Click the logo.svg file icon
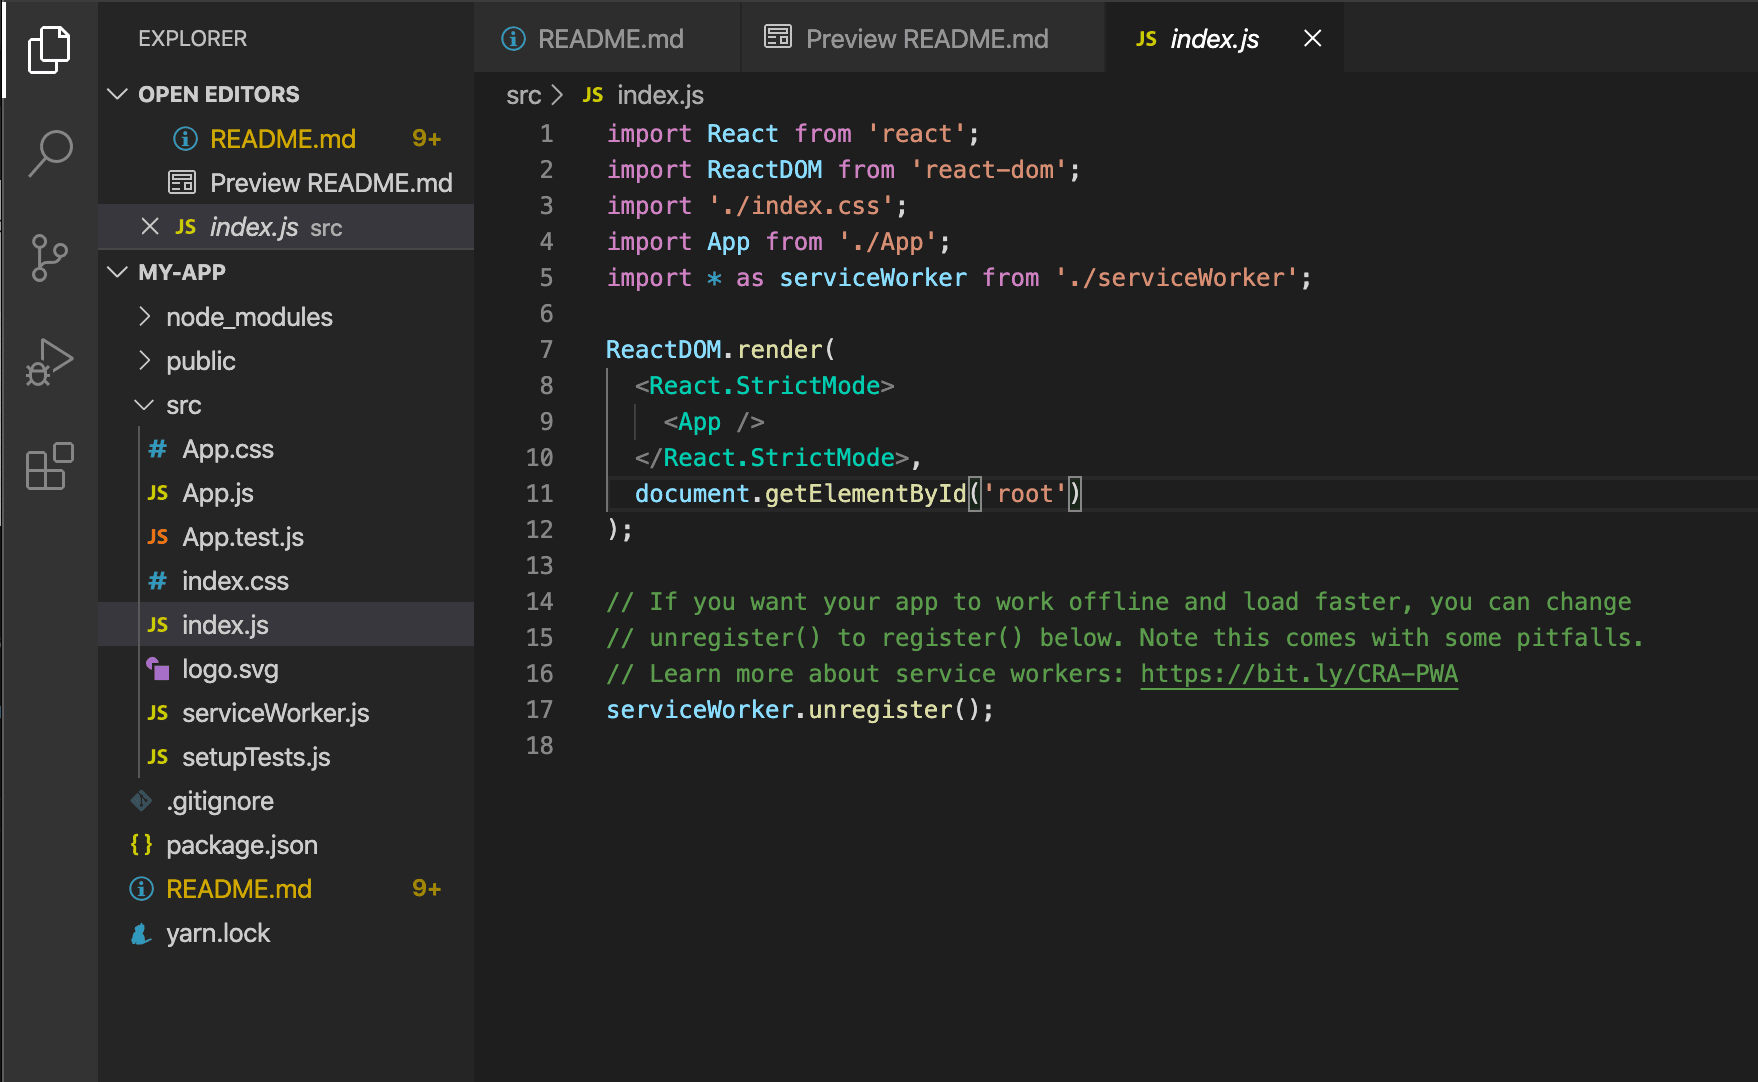This screenshot has height=1082, width=1758. pyautogui.click(x=158, y=668)
